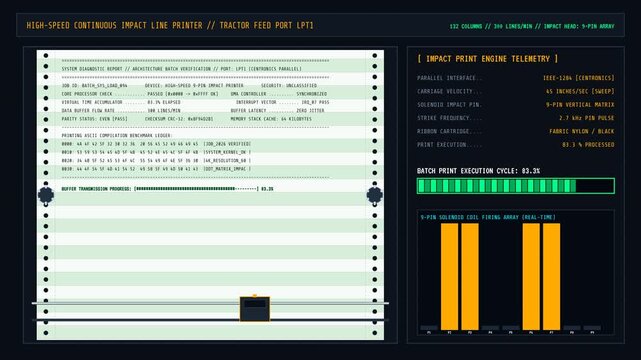
Task: Click the Job ID text on the printout
Action: [94, 86]
